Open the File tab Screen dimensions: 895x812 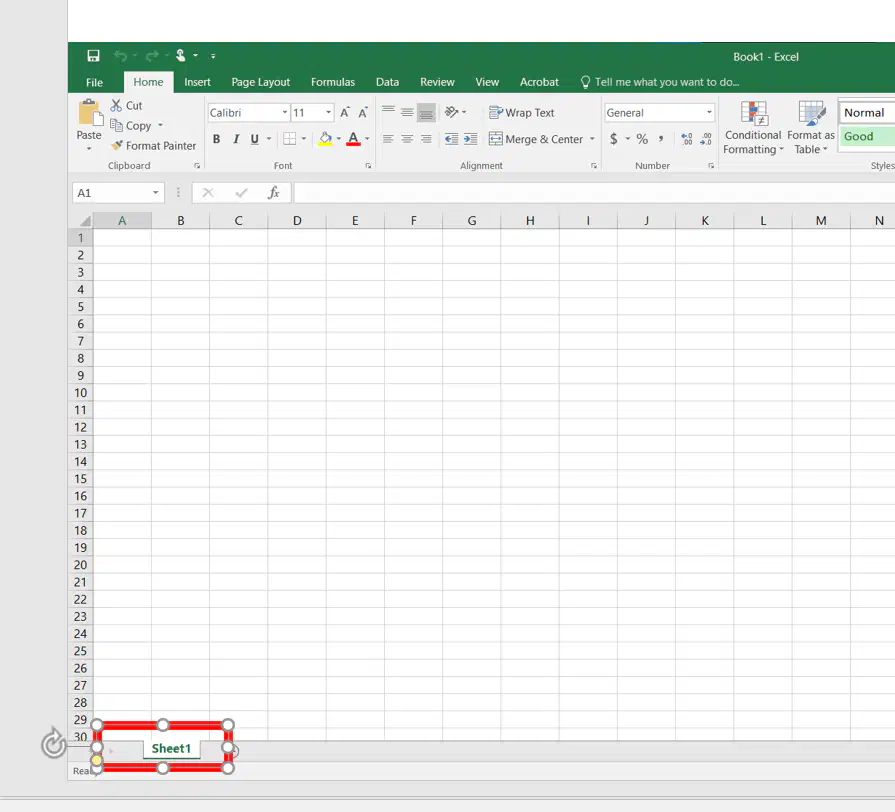click(94, 82)
